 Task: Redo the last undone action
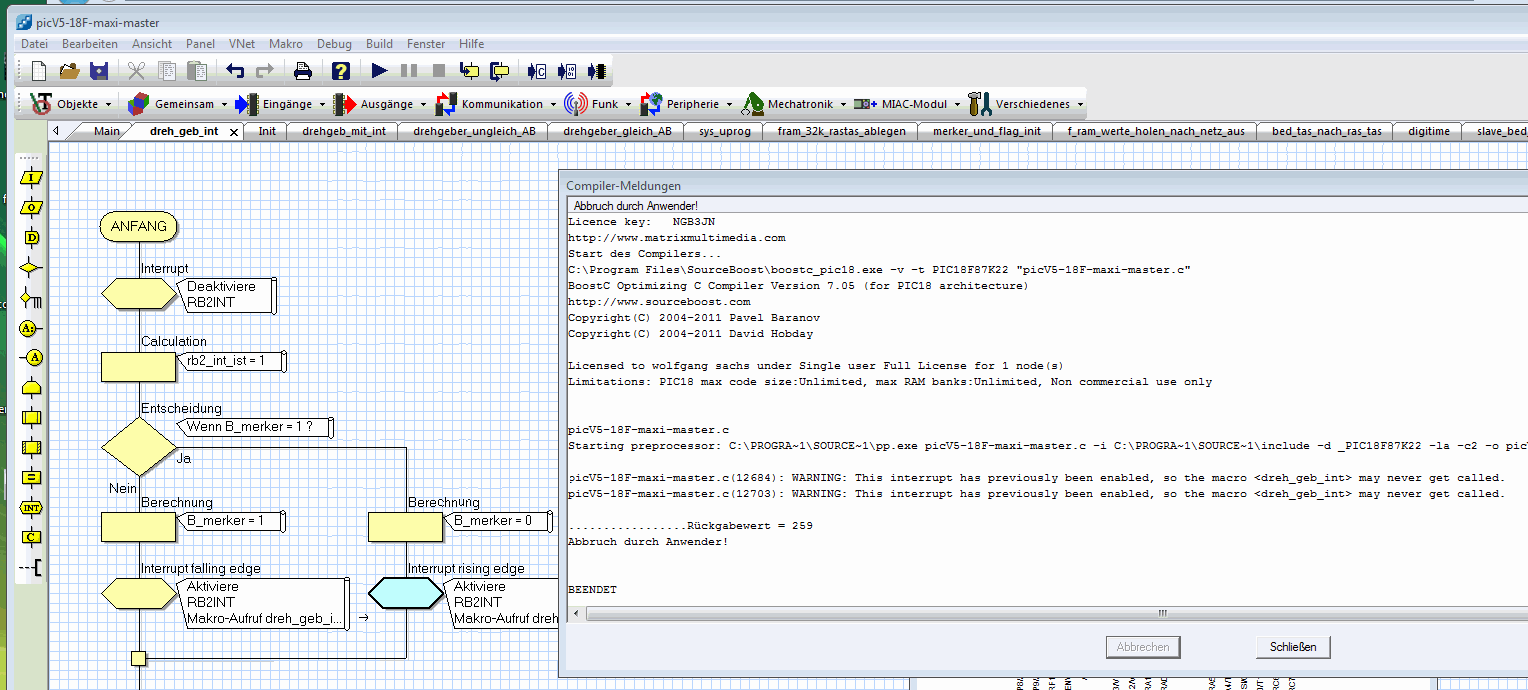pyautogui.click(x=265, y=71)
